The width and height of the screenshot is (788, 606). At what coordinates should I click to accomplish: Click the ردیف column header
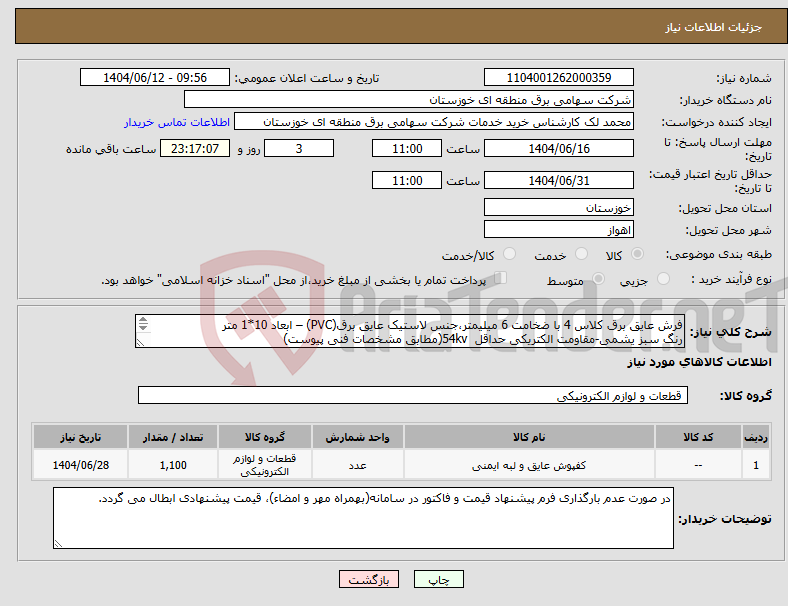pos(755,437)
